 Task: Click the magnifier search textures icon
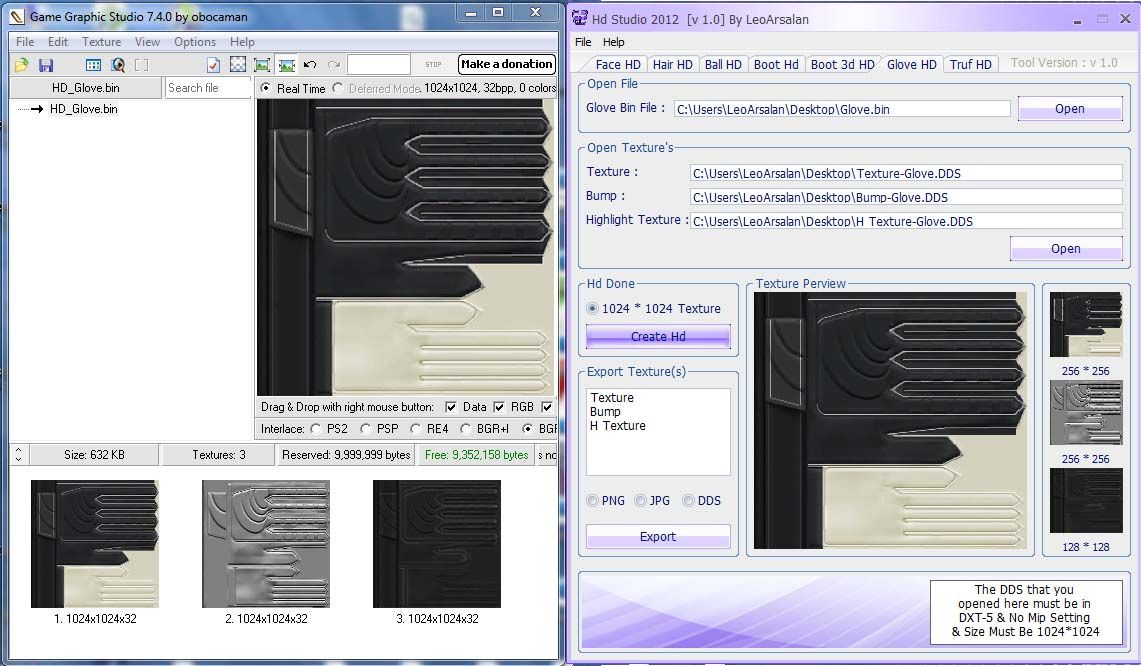click(118, 65)
